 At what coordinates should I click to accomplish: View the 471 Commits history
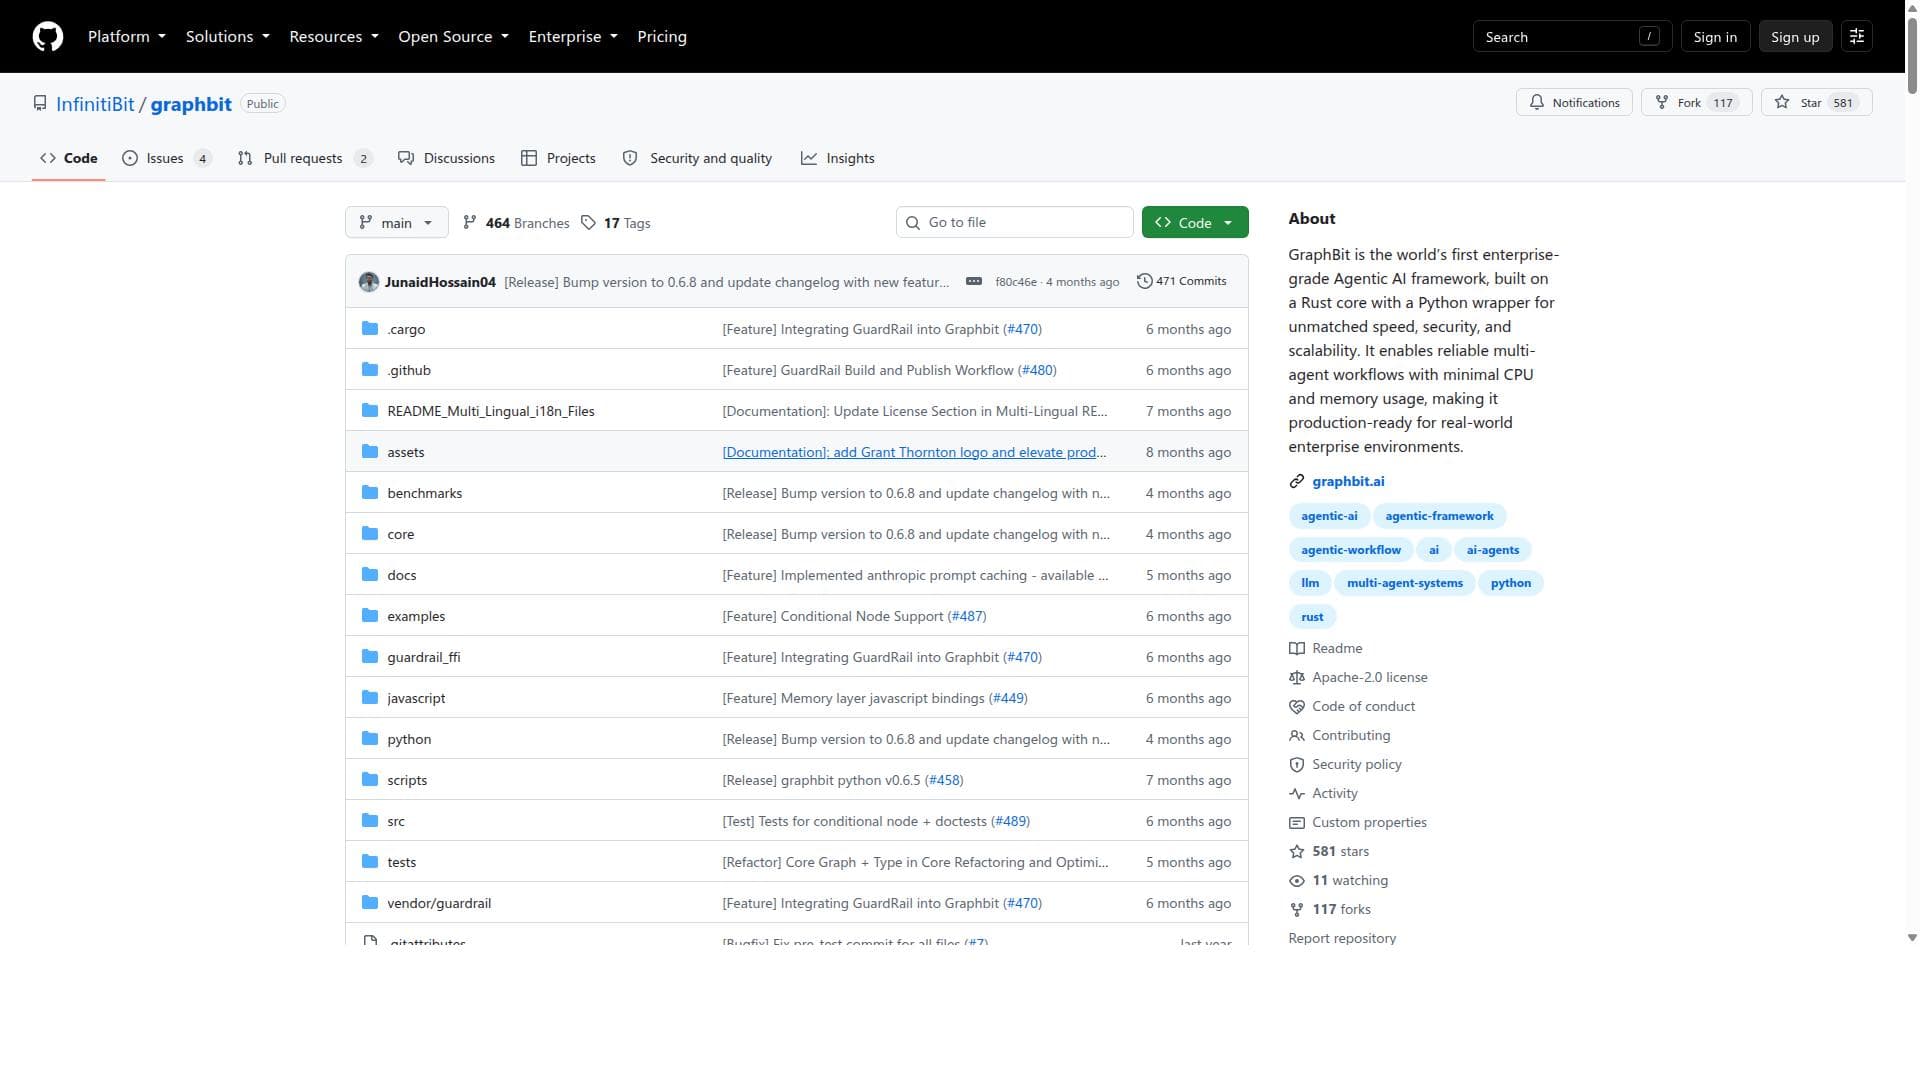click(1181, 282)
